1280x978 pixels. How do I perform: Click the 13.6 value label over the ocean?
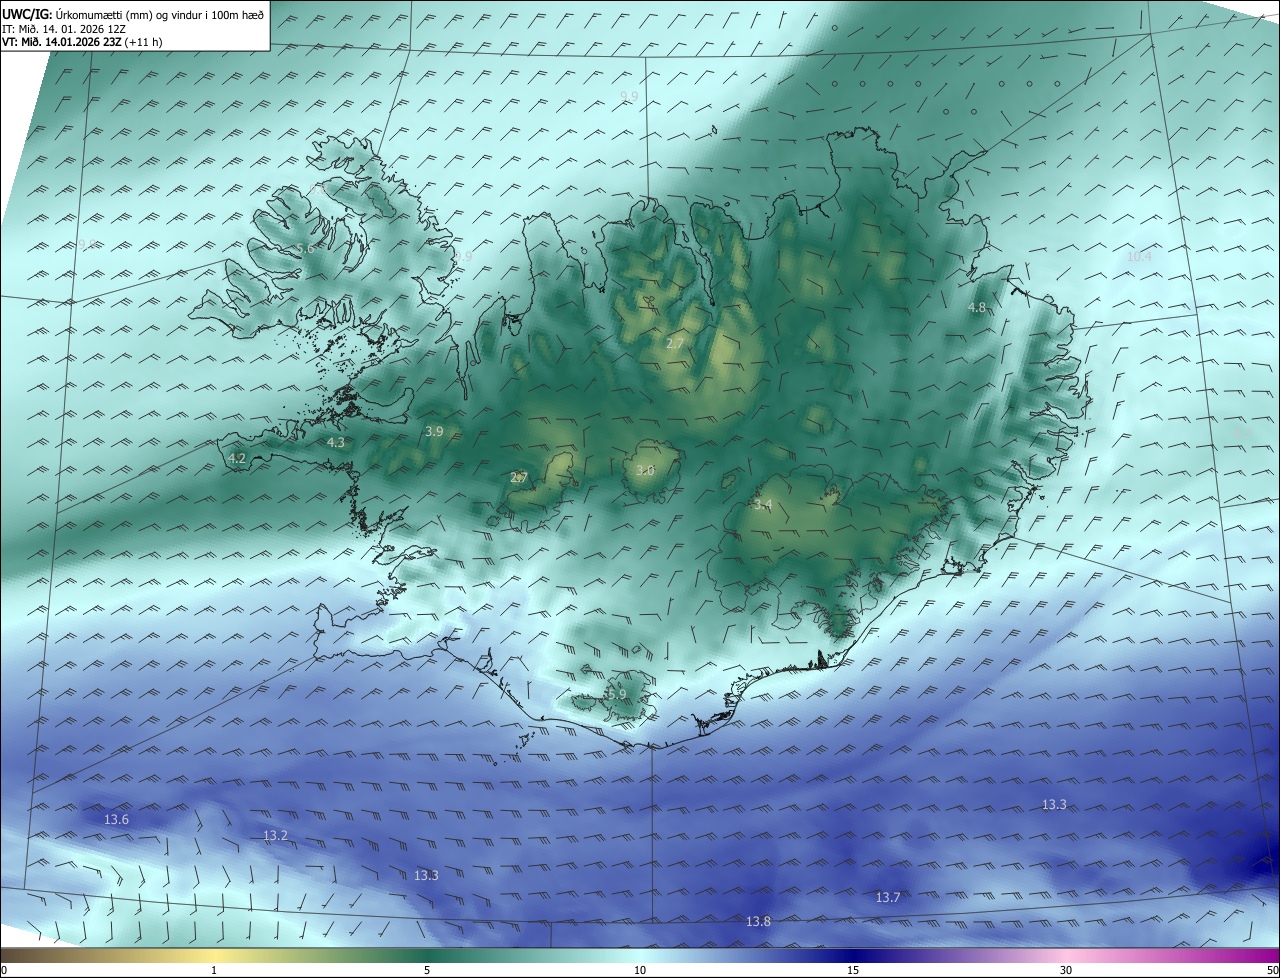[x=116, y=820]
